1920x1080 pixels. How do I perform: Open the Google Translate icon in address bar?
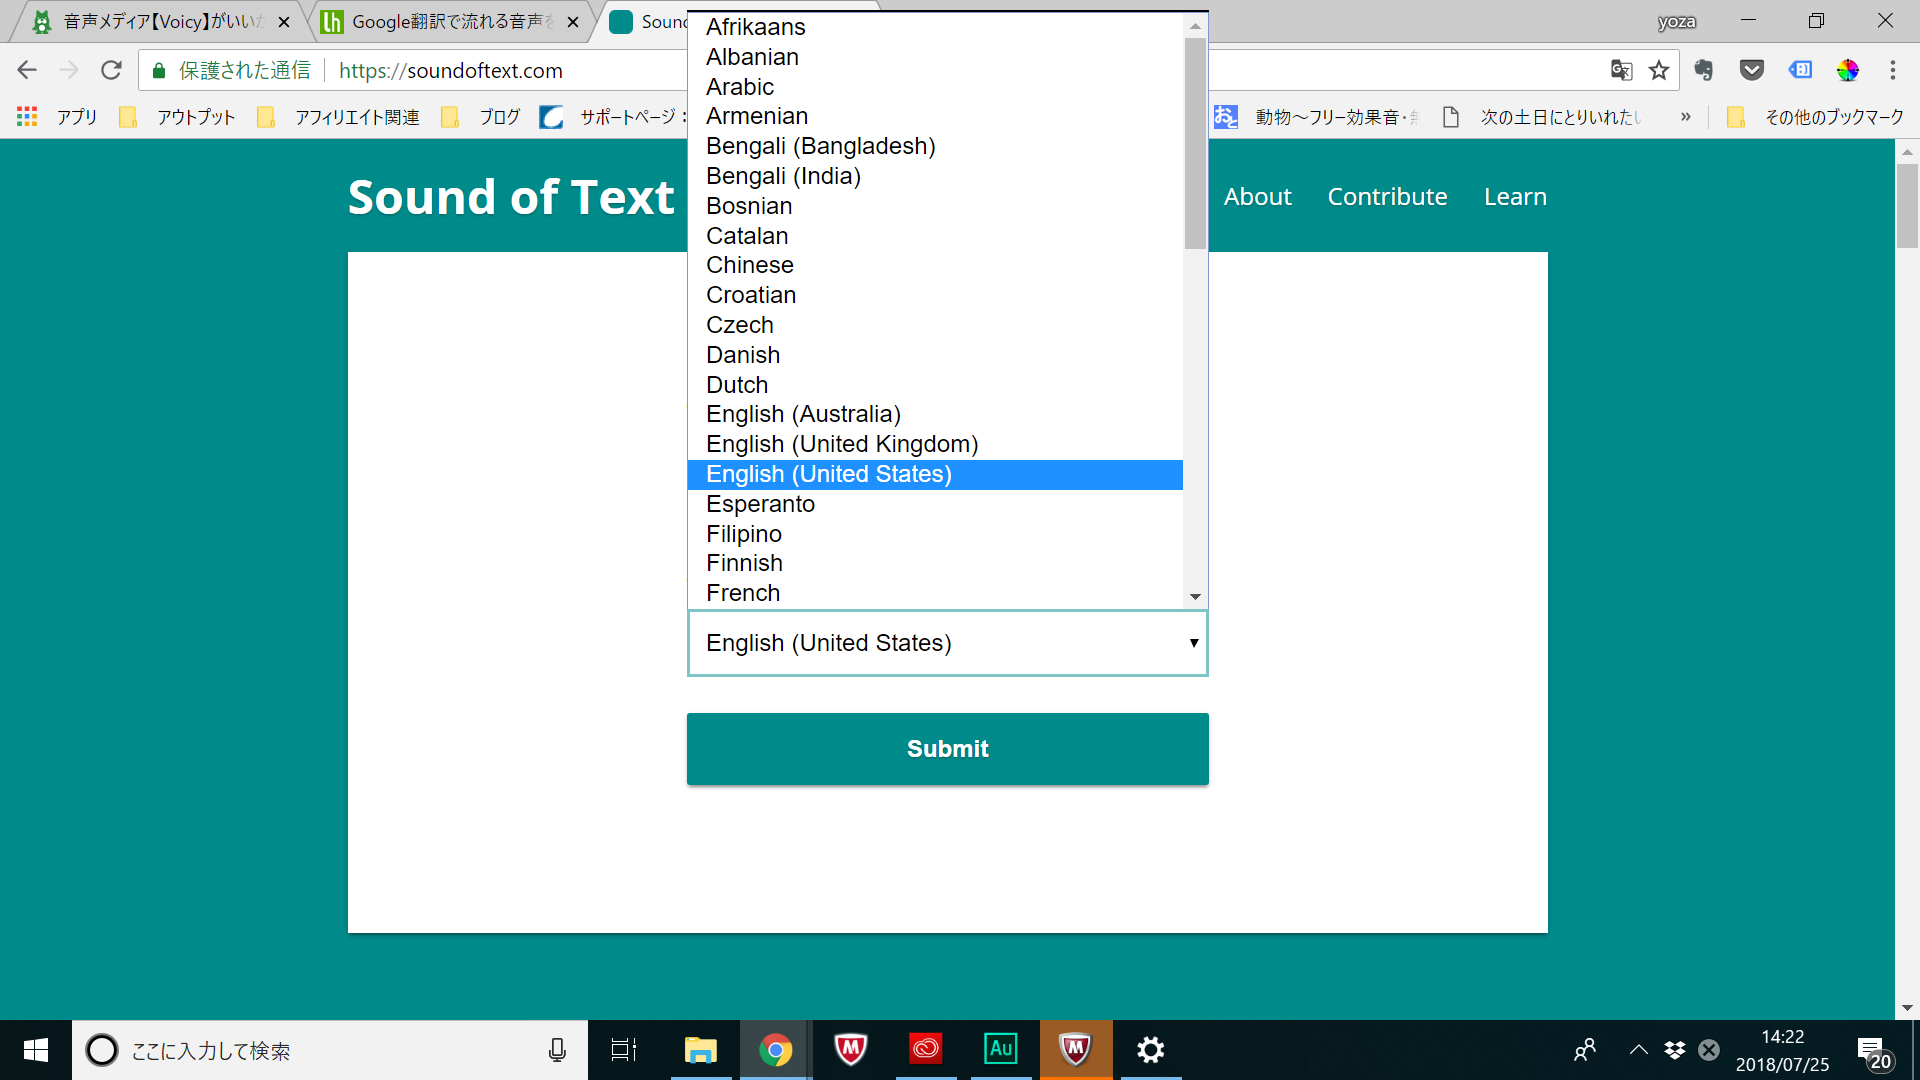tap(1621, 70)
